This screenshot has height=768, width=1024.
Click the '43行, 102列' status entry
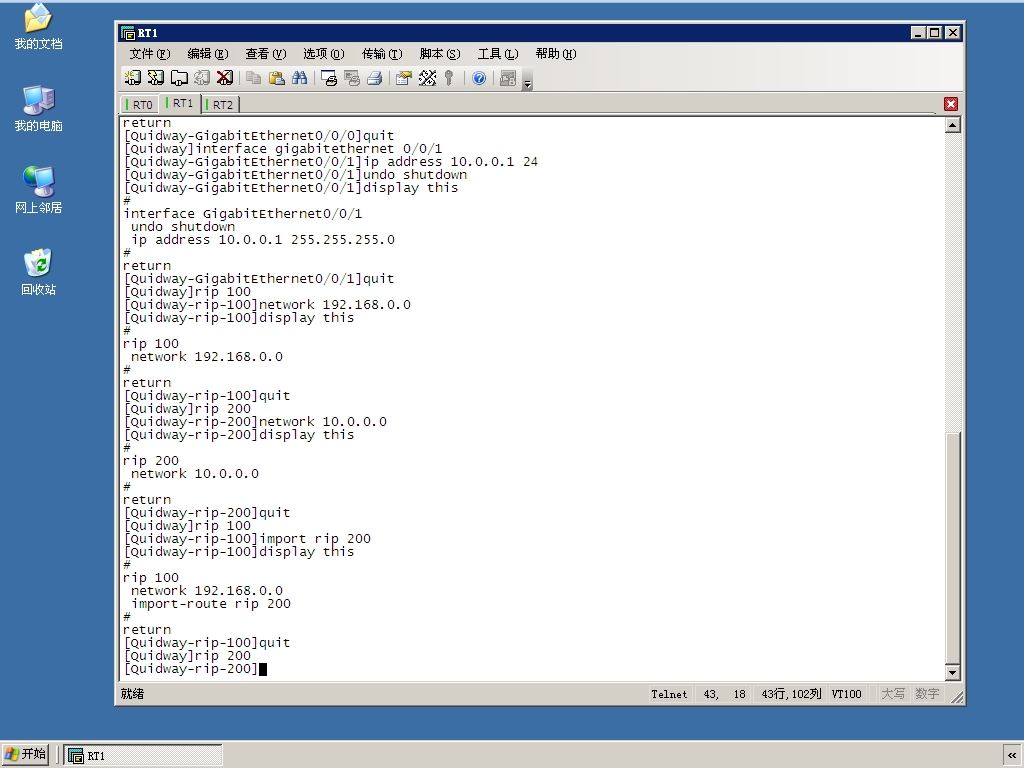(791, 694)
